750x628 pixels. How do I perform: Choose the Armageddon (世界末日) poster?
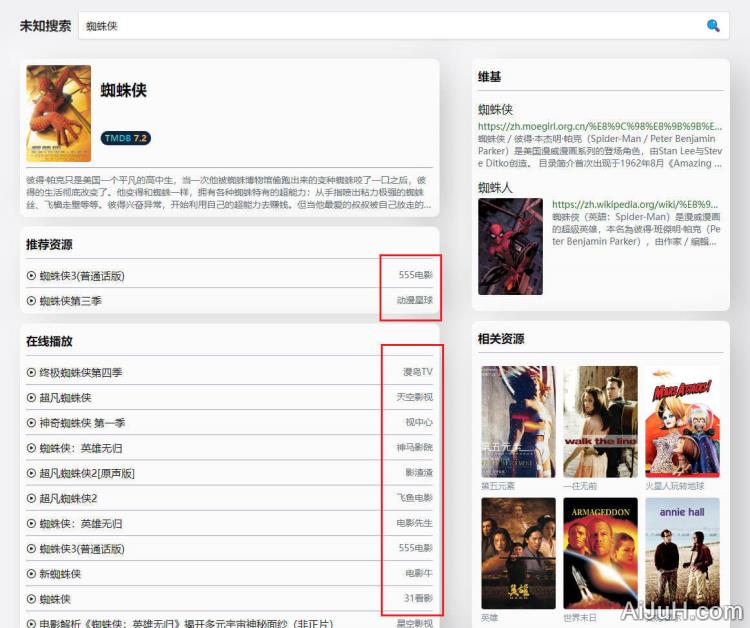600,553
